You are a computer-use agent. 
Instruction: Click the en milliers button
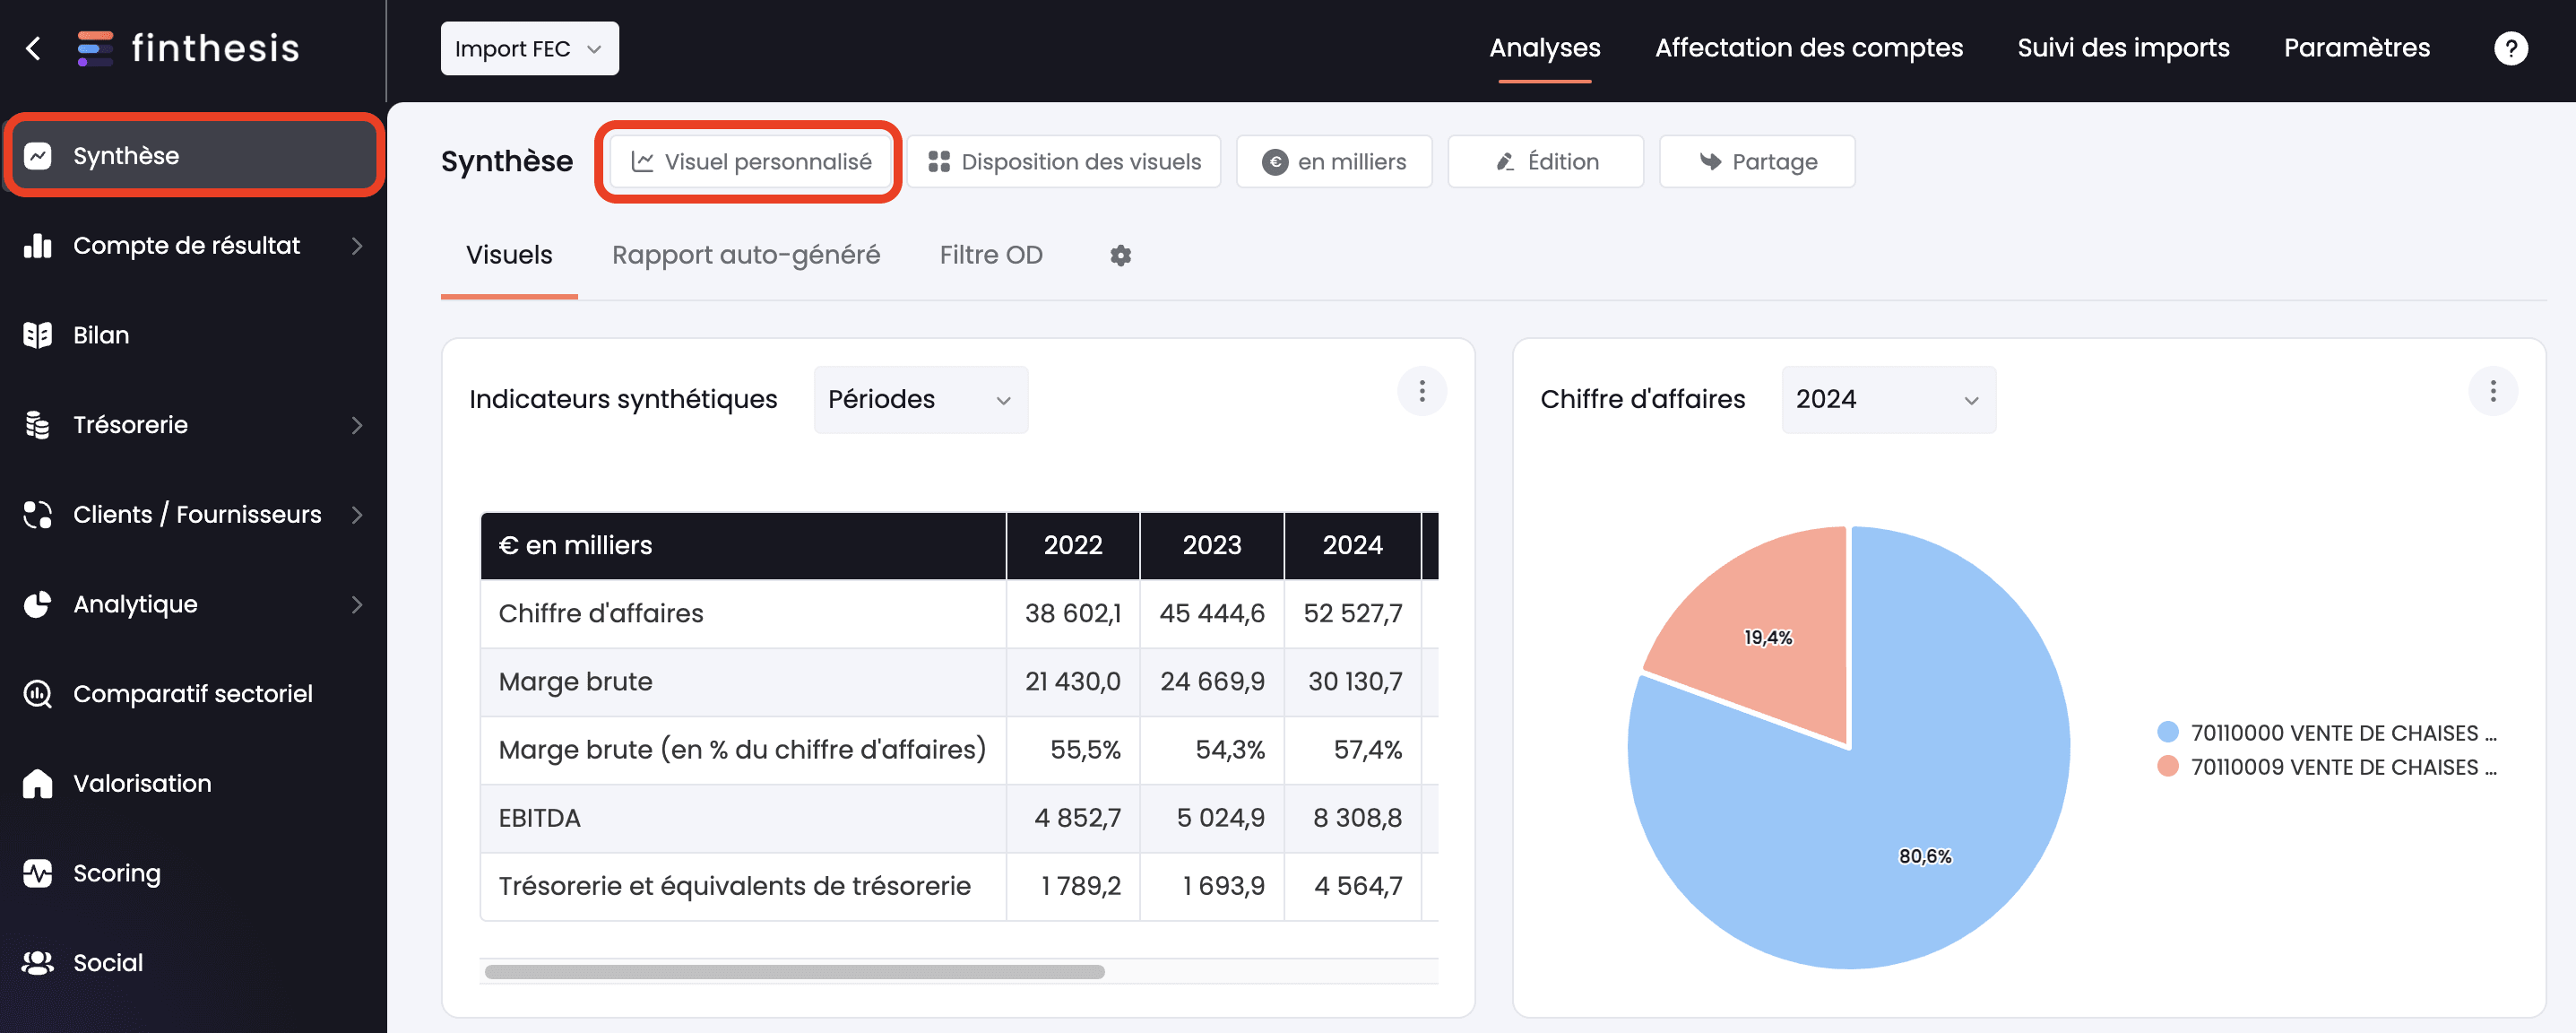(1334, 162)
